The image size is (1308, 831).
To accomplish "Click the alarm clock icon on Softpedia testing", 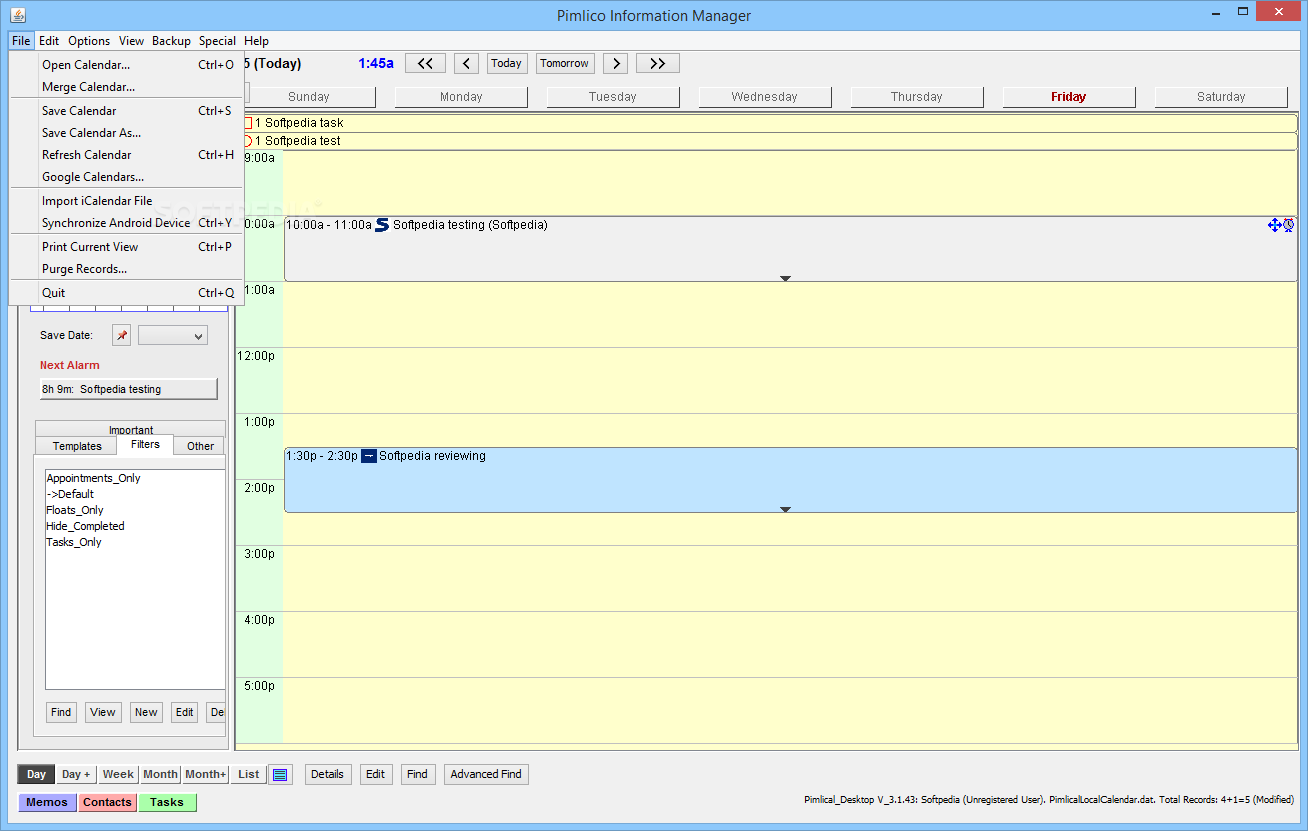I will tap(1289, 225).
